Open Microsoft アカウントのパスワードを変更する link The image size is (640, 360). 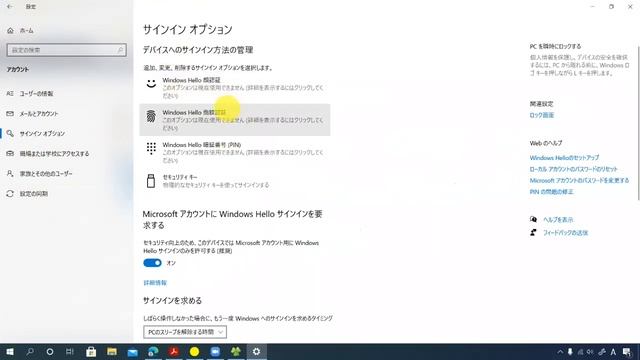(579, 180)
